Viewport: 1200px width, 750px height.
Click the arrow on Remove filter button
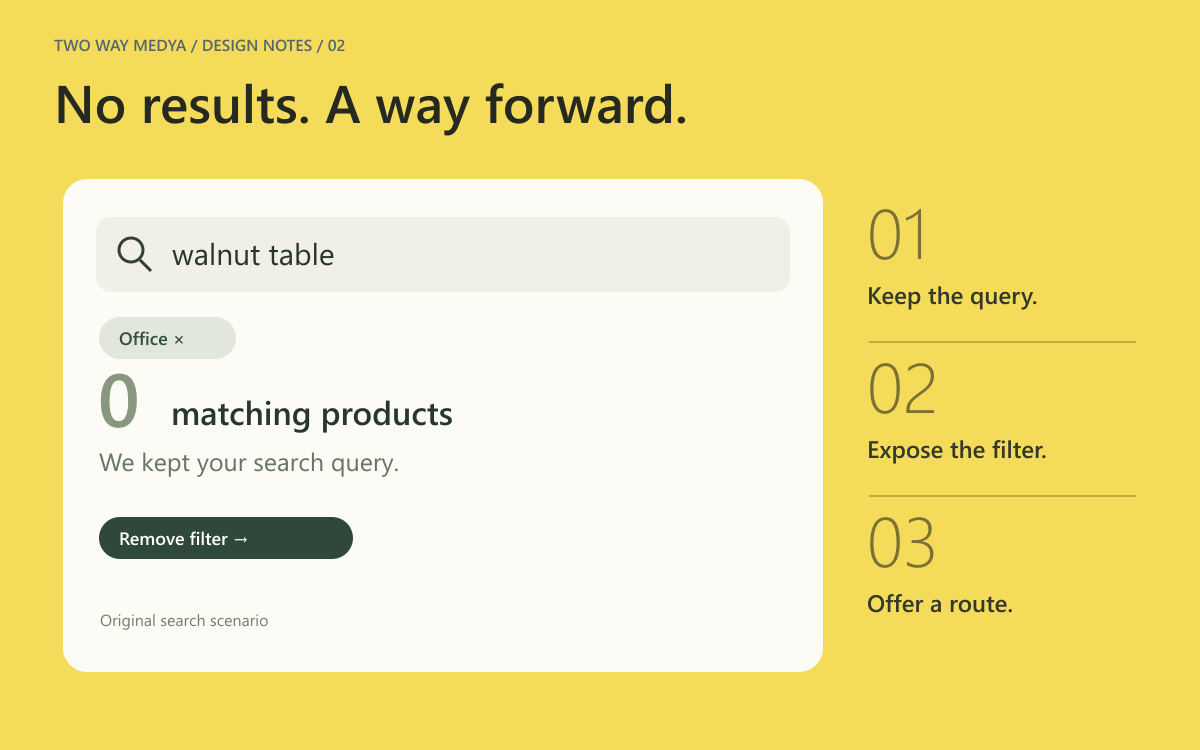[x=240, y=539]
